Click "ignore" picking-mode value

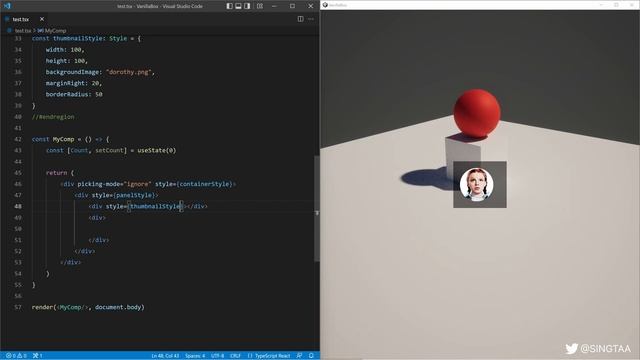(138, 184)
